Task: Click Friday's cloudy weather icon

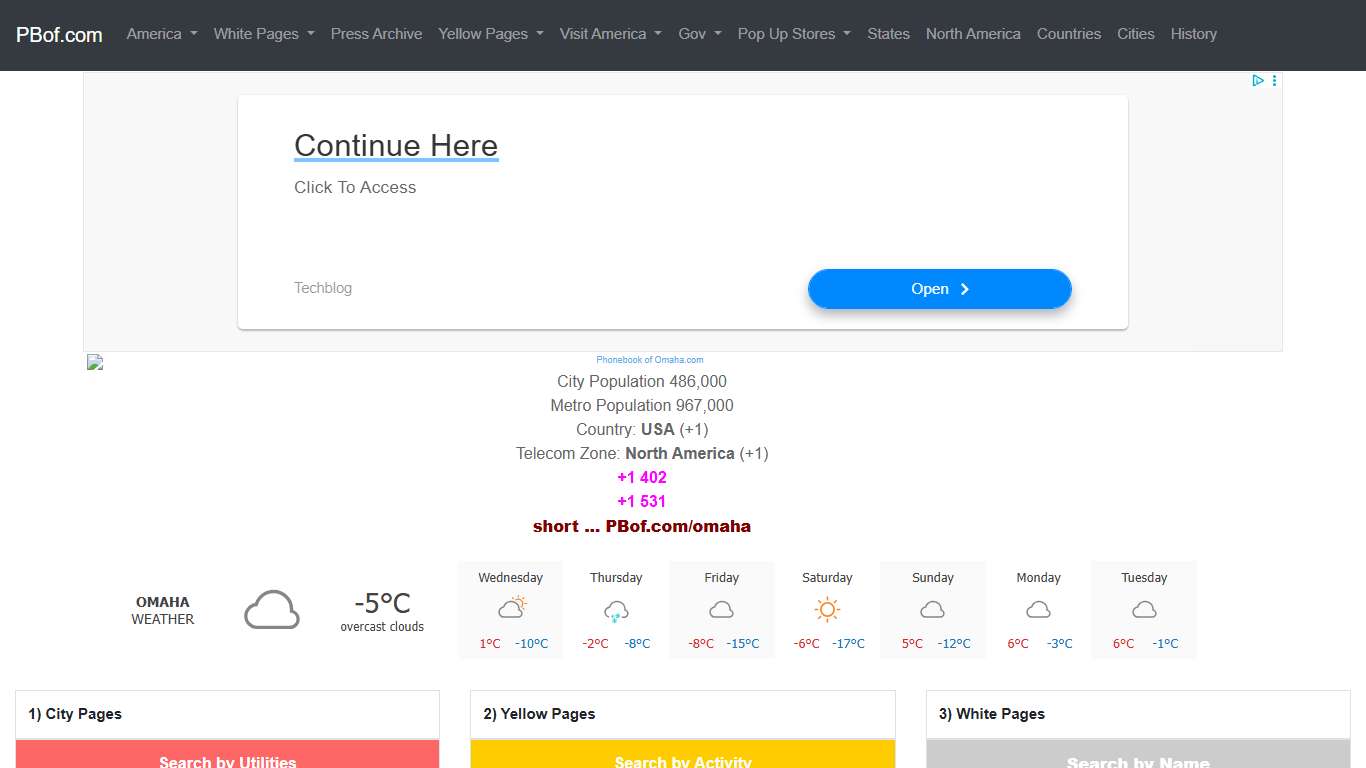Action: (x=722, y=609)
